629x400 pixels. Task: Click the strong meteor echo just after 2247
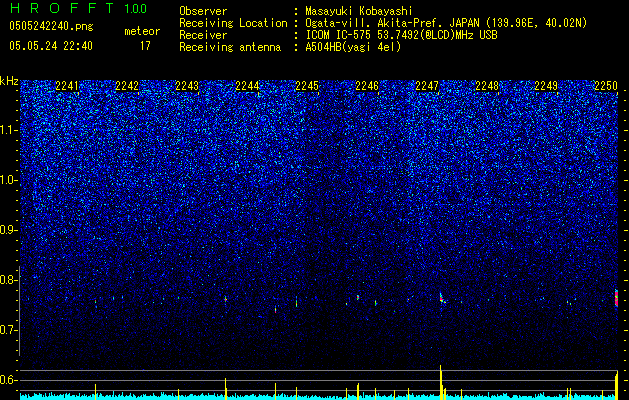[x=442, y=298]
